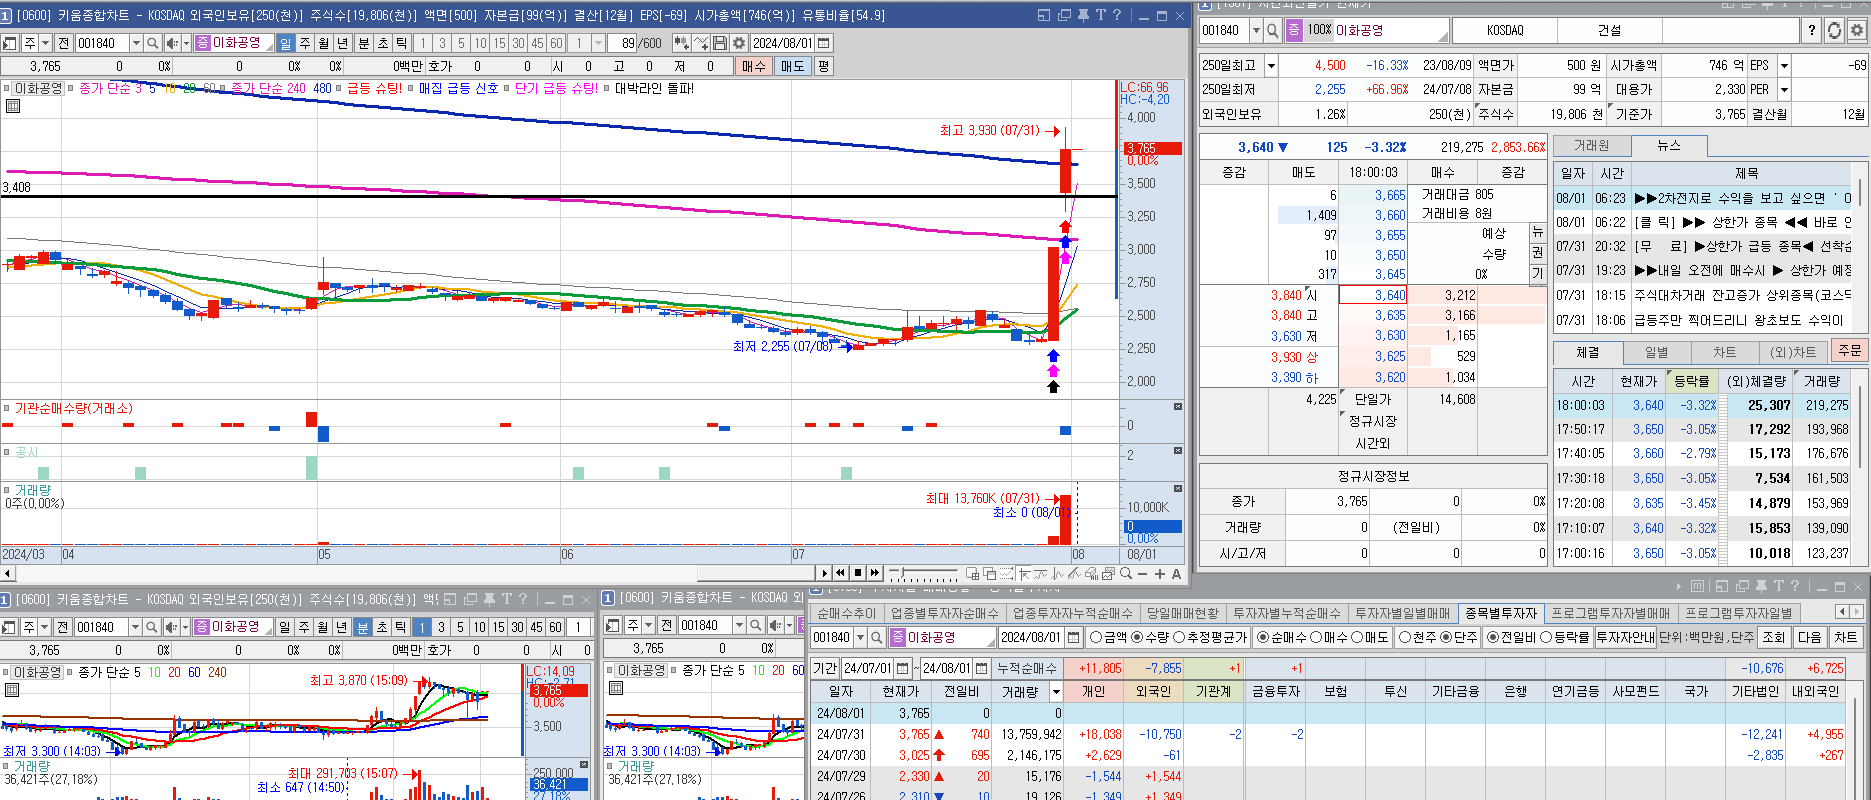Open the 250일최고 dropdown in quote window
Image resolution: width=1871 pixels, height=800 pixels.
[1271, 65]
